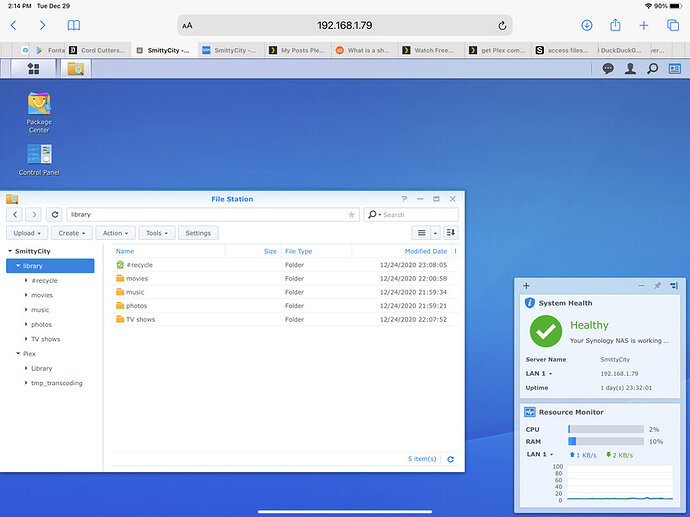Show all Safari tabs overview
The width and height of the screenshot is (690, 517).
(x=673, y=25)
